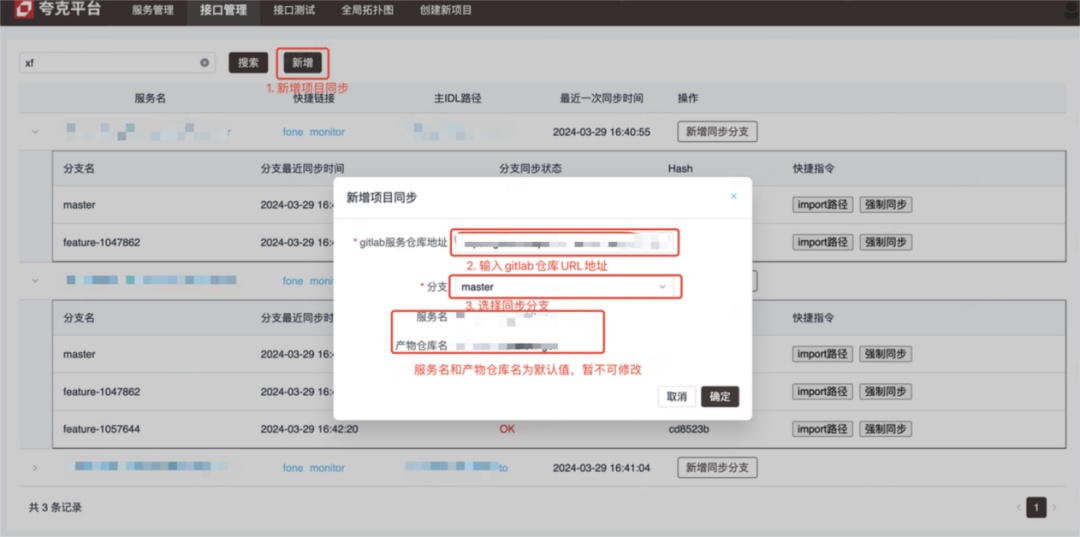Click the 2024-03-29 16:42:20 sync time
The image size is (1080, 537).
[309, 429]
